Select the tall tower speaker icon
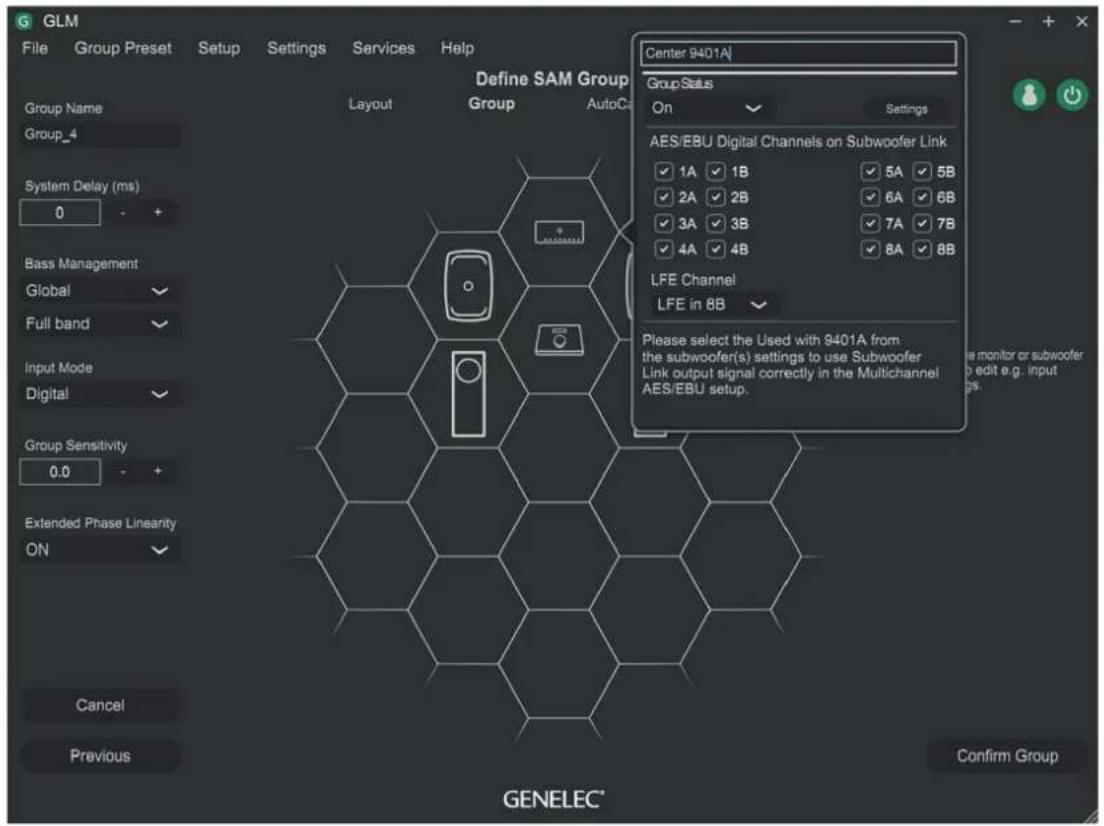1104x826 pixels. click(x=468, y=394)
